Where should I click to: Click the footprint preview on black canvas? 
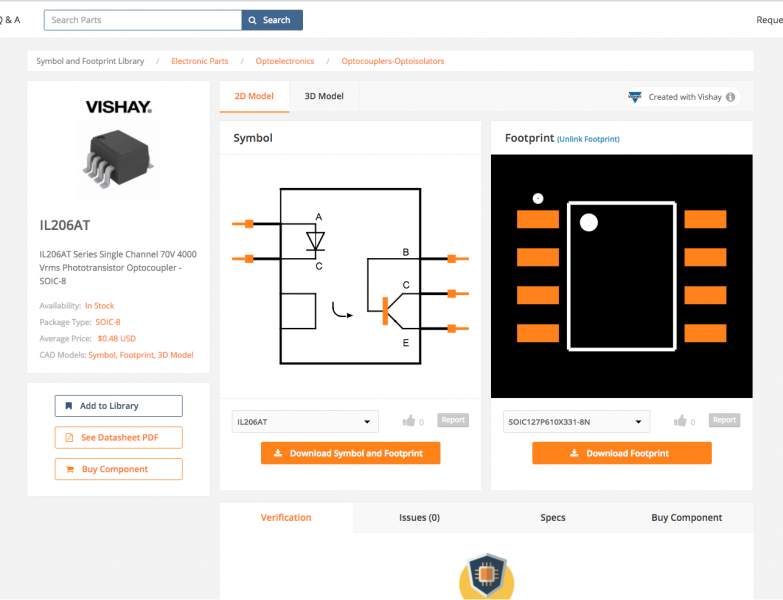[622, 276]
